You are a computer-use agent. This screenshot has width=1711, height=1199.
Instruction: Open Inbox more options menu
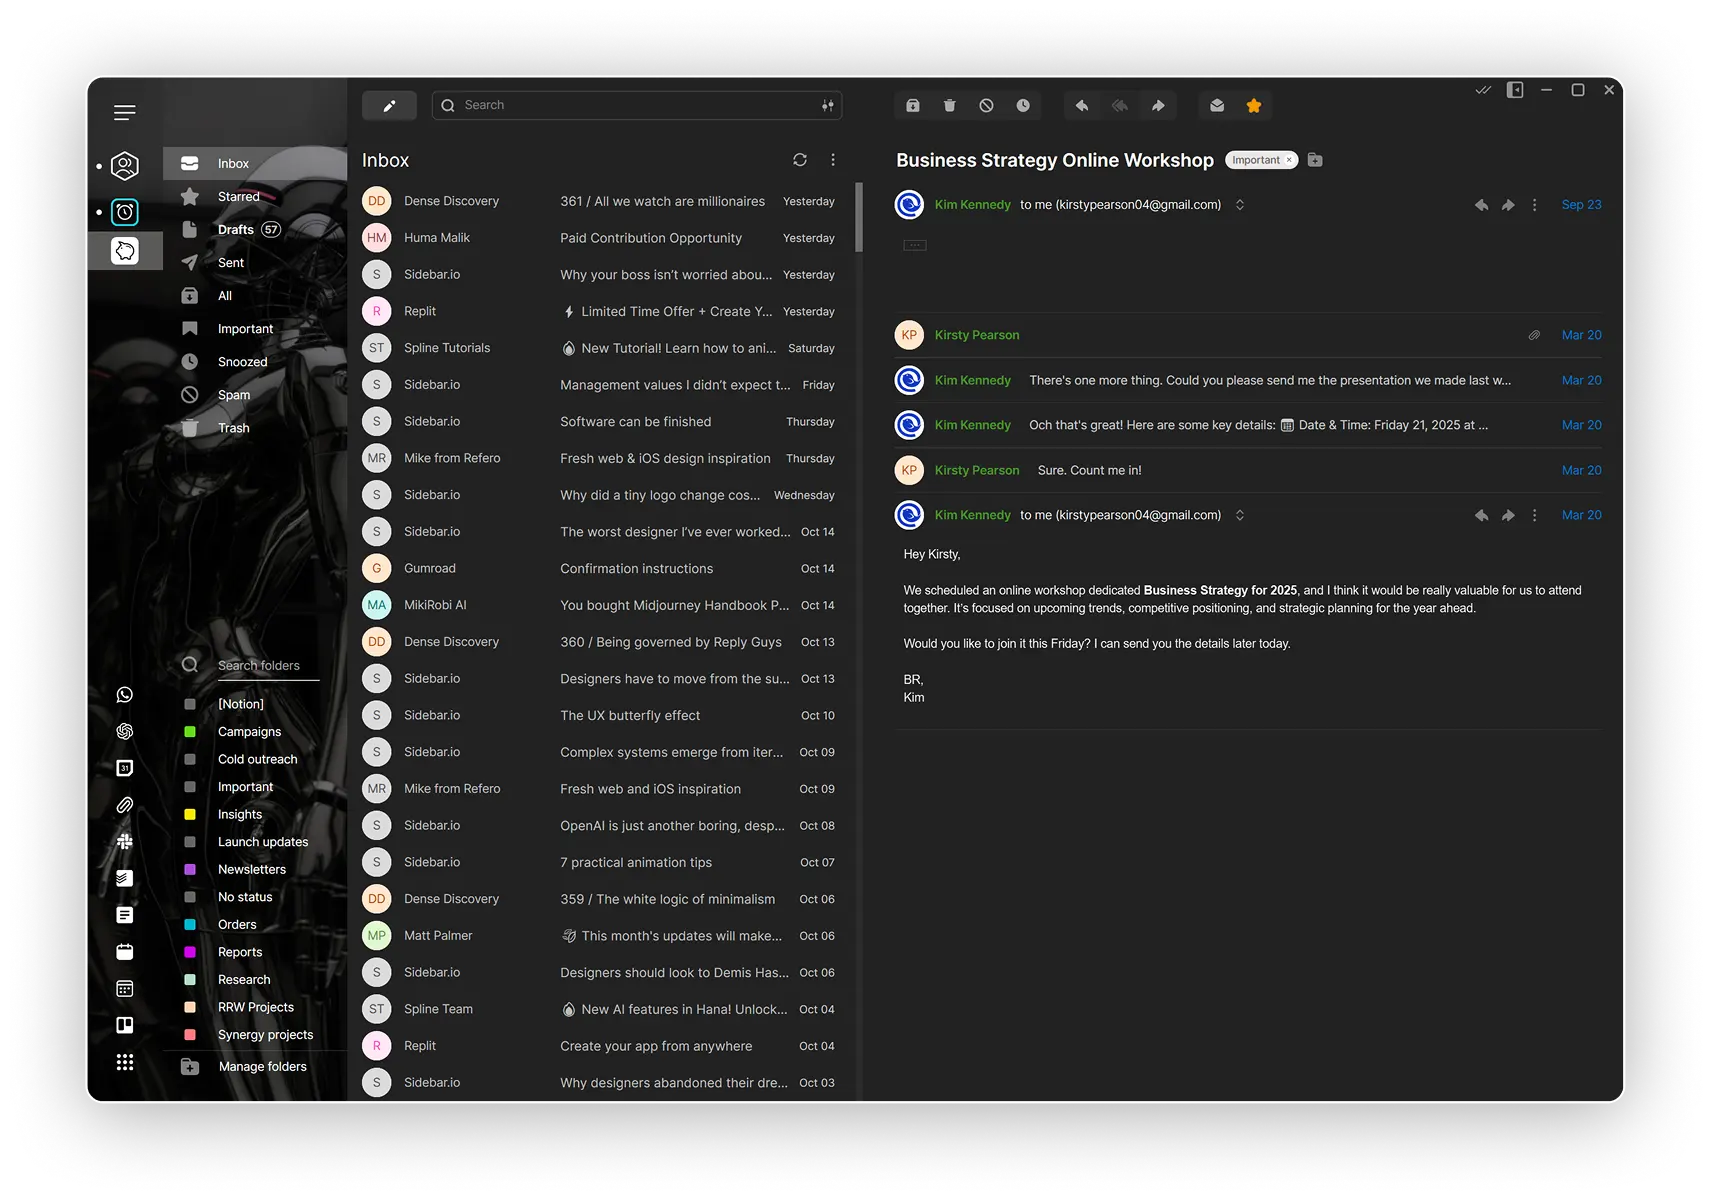(833, 160)
